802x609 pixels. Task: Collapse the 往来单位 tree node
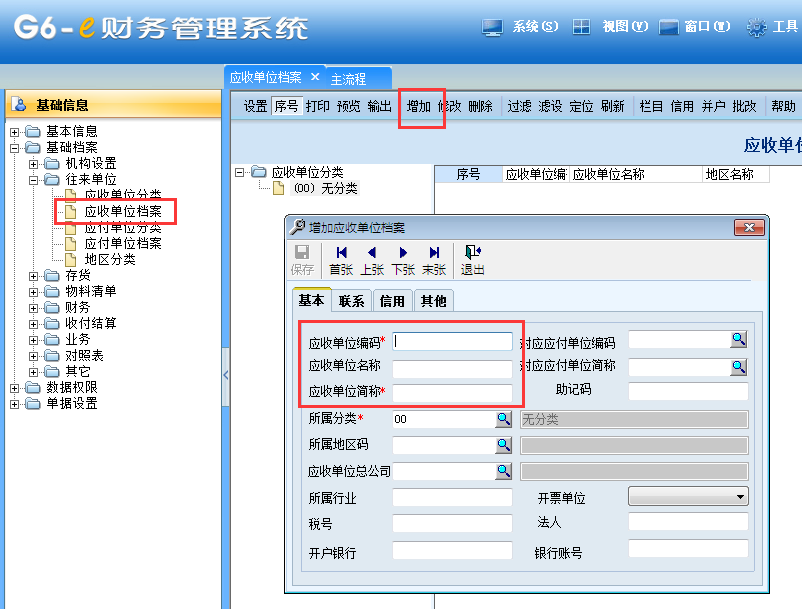pyautogui.click(x=35, y=179)
